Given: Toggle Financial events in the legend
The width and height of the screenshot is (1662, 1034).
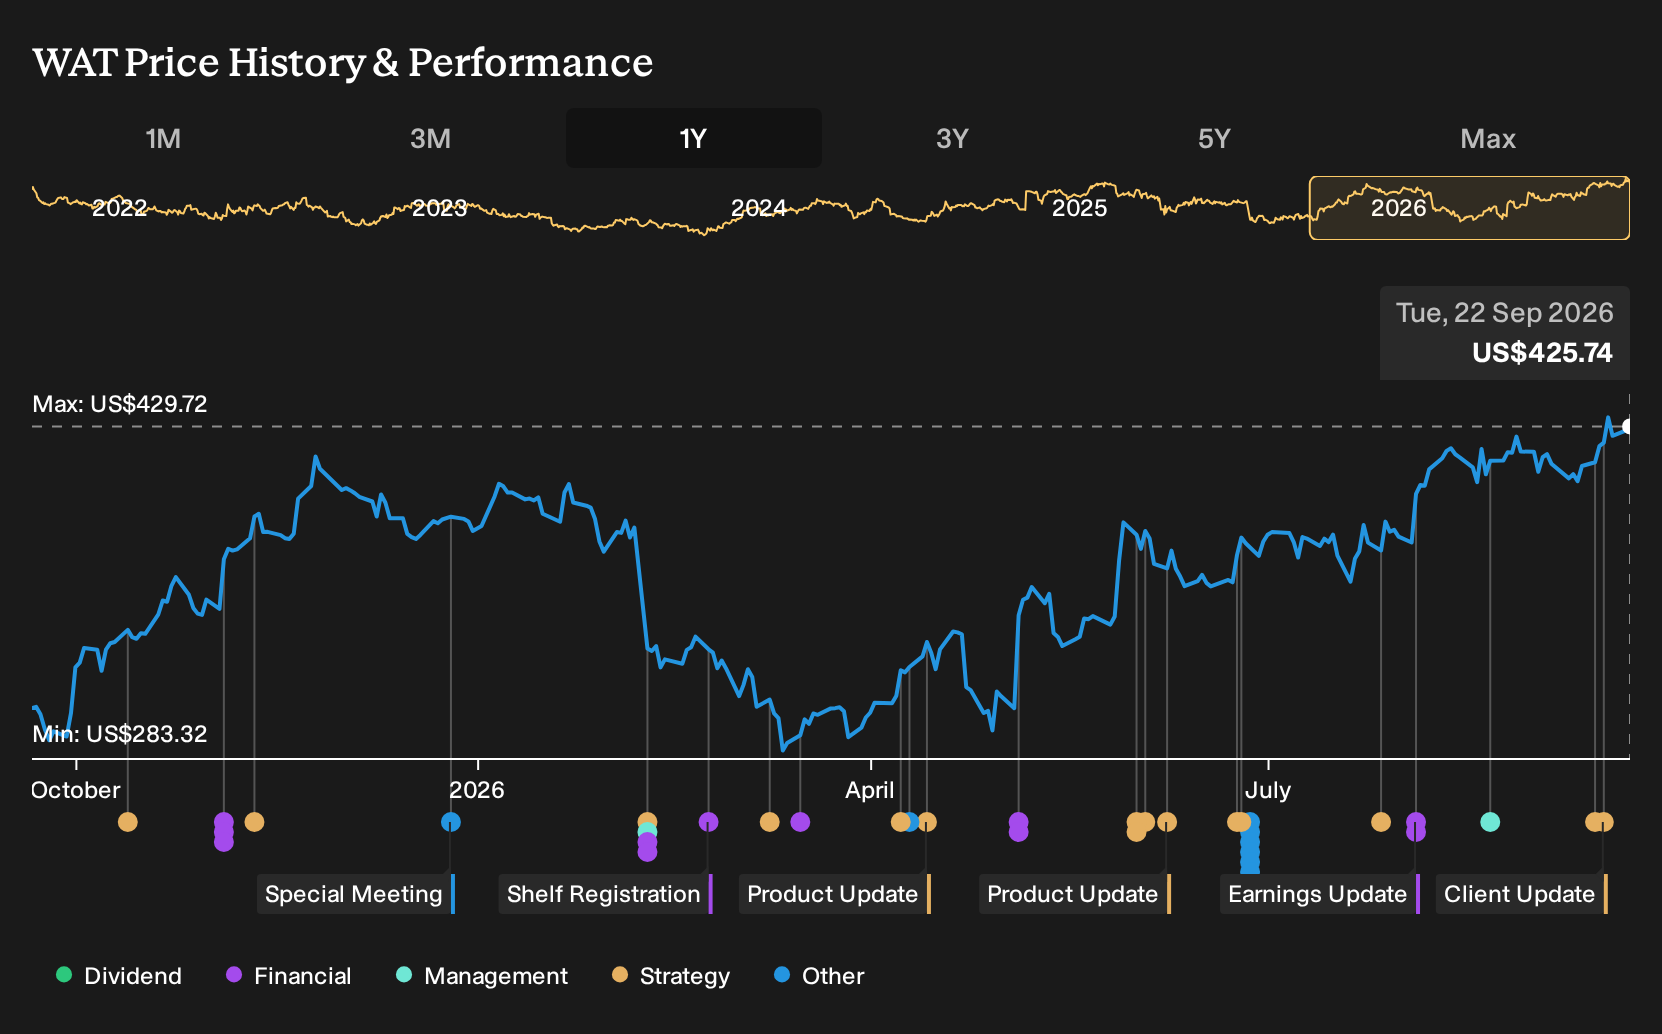Looking at the screenshot, I should point(289,976).
